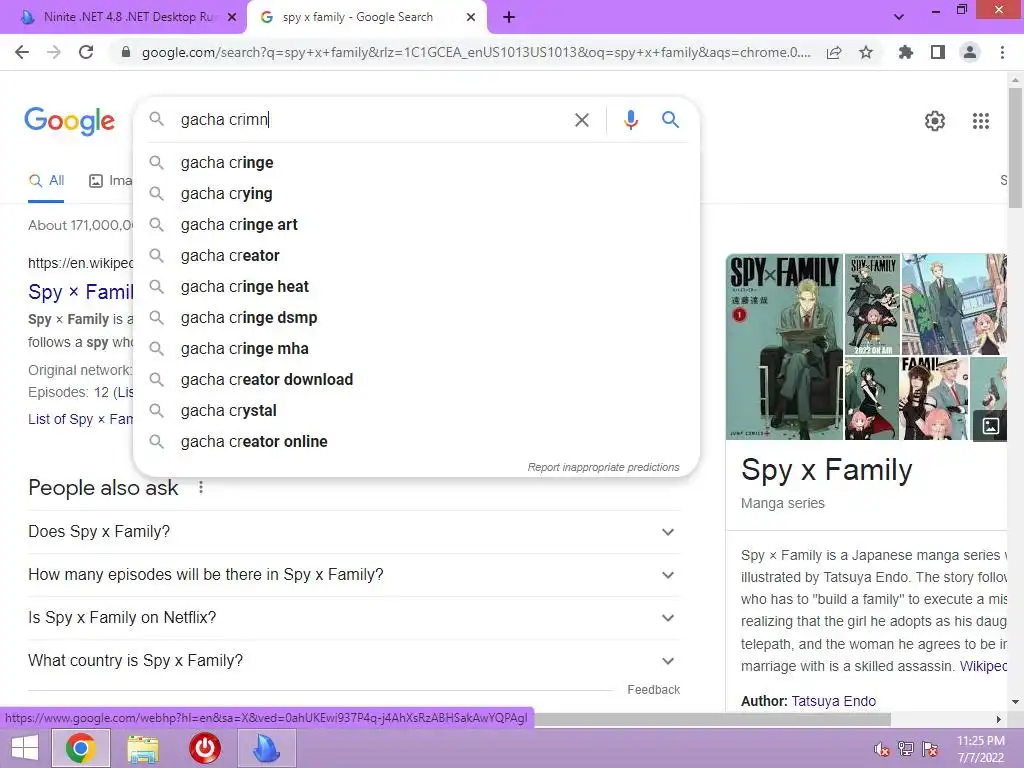Open Chrome three-dot menu
This screenshot has height=768, width=1024.
coord(1002,52)
